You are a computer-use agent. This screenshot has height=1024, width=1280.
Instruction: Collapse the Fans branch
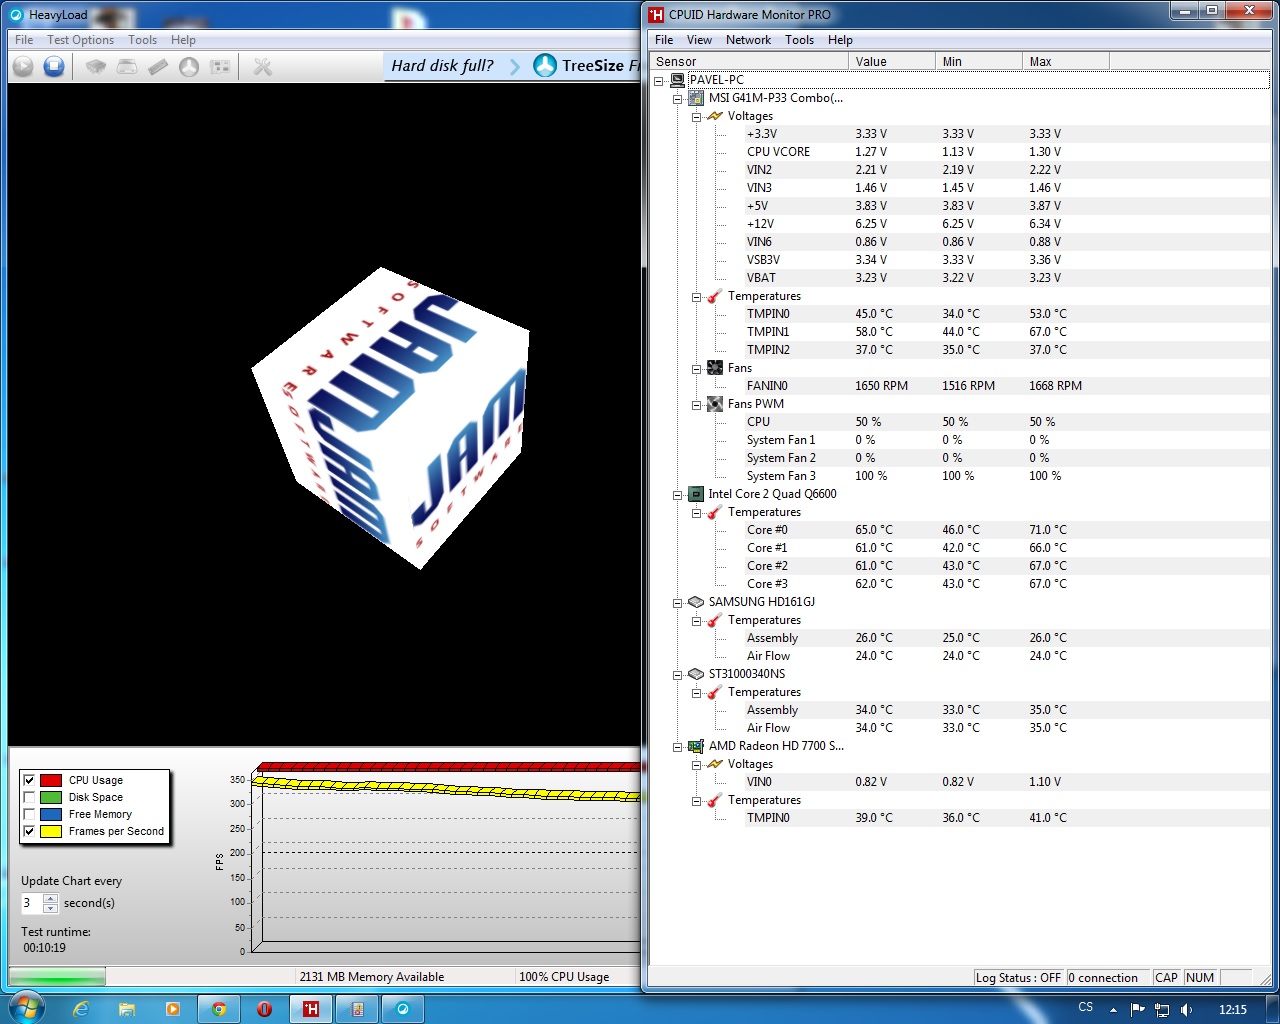[696, 369]
